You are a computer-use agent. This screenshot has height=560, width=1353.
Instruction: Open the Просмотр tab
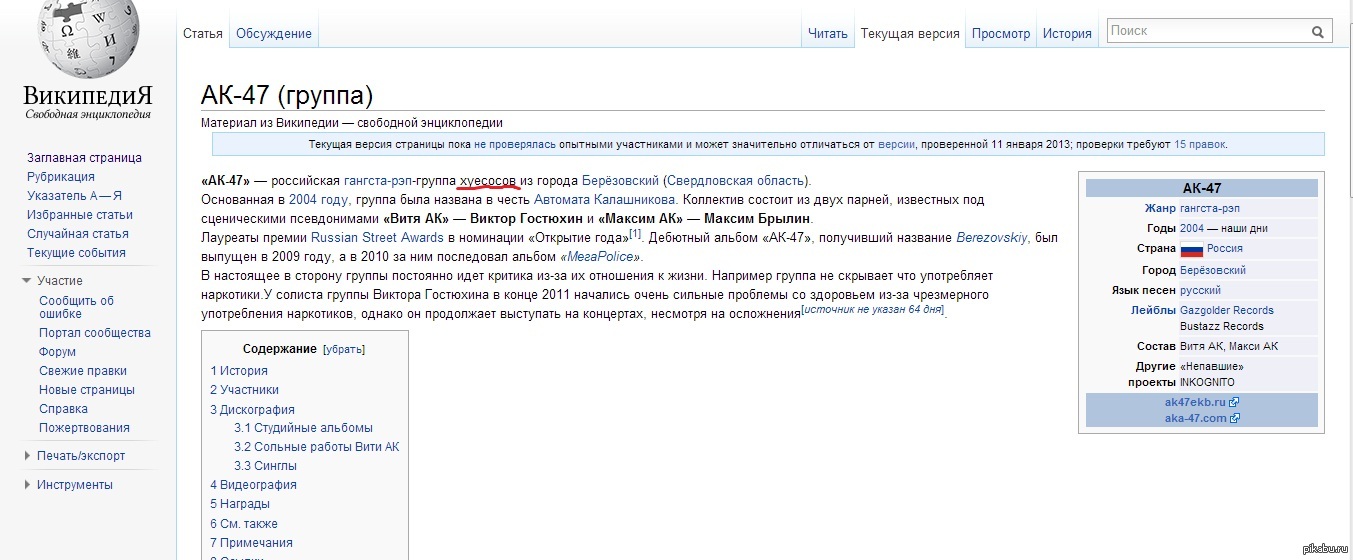(1001, 33)
